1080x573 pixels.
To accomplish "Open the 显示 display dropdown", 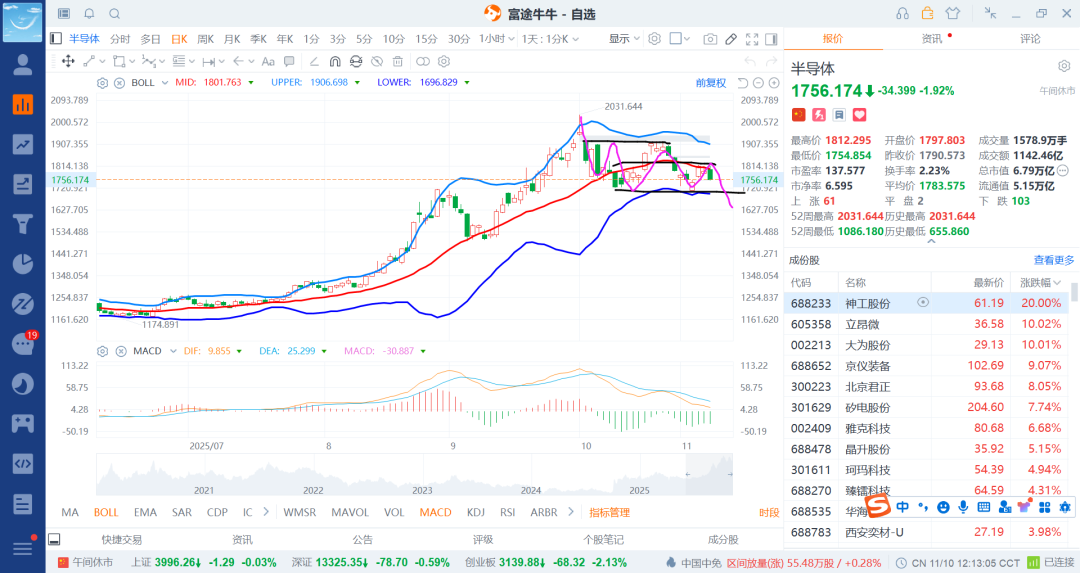I will tap(624, 39).
